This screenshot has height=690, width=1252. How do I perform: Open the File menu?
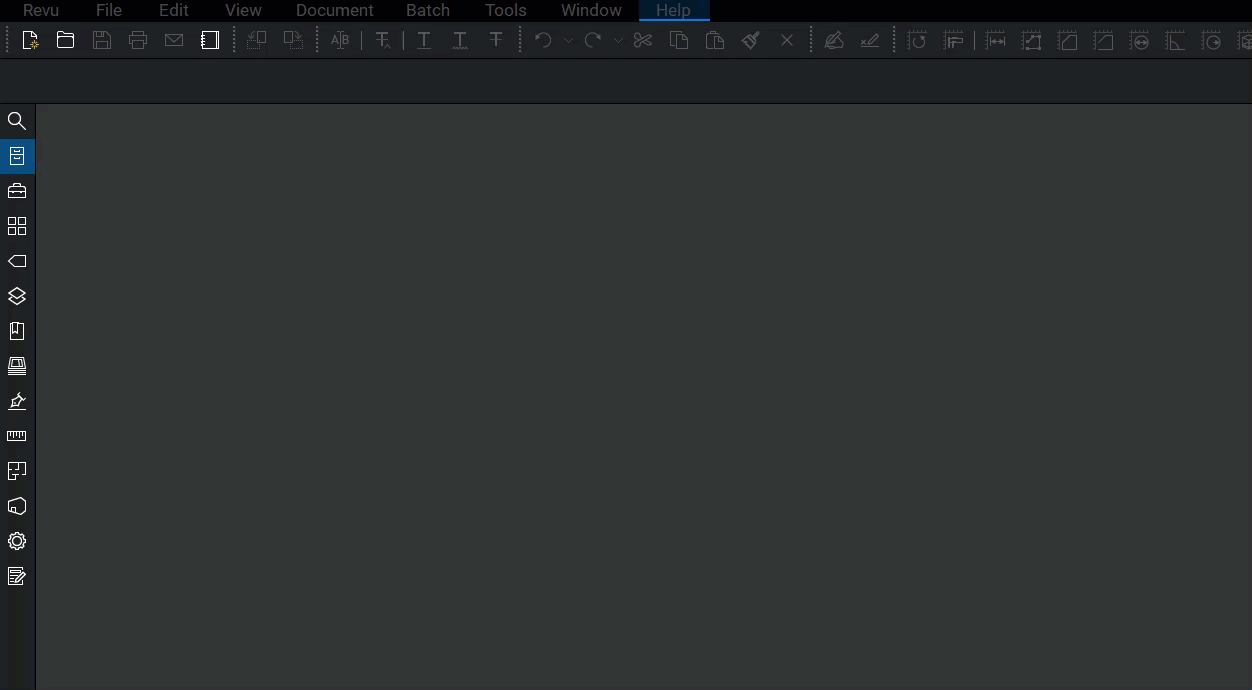coord(109,10)
